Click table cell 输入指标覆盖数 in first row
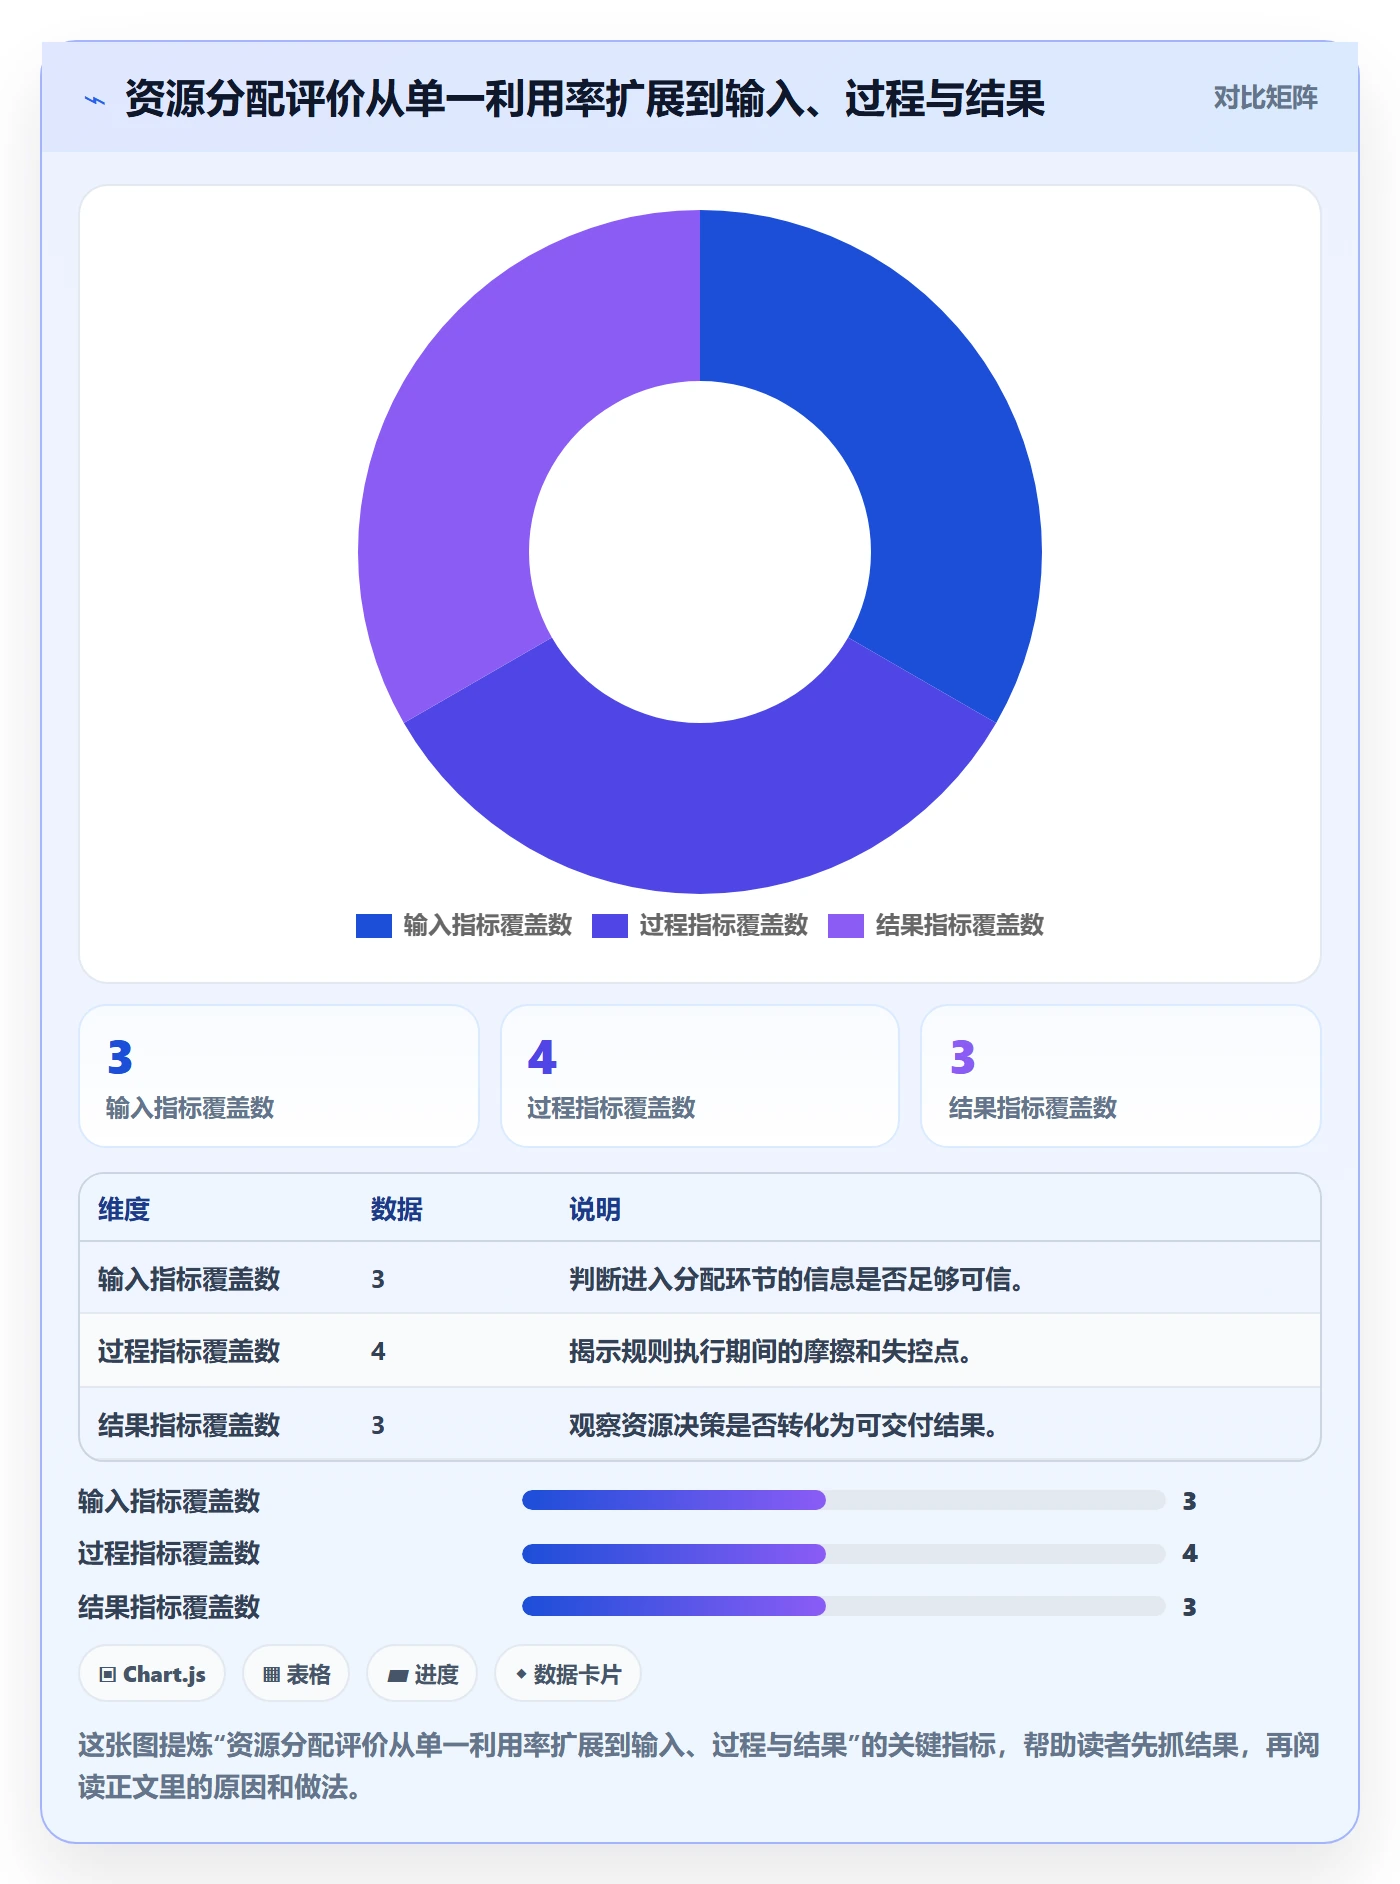The width and height of the screenshot is (1400, 1884). click(x=189, y=1279)
